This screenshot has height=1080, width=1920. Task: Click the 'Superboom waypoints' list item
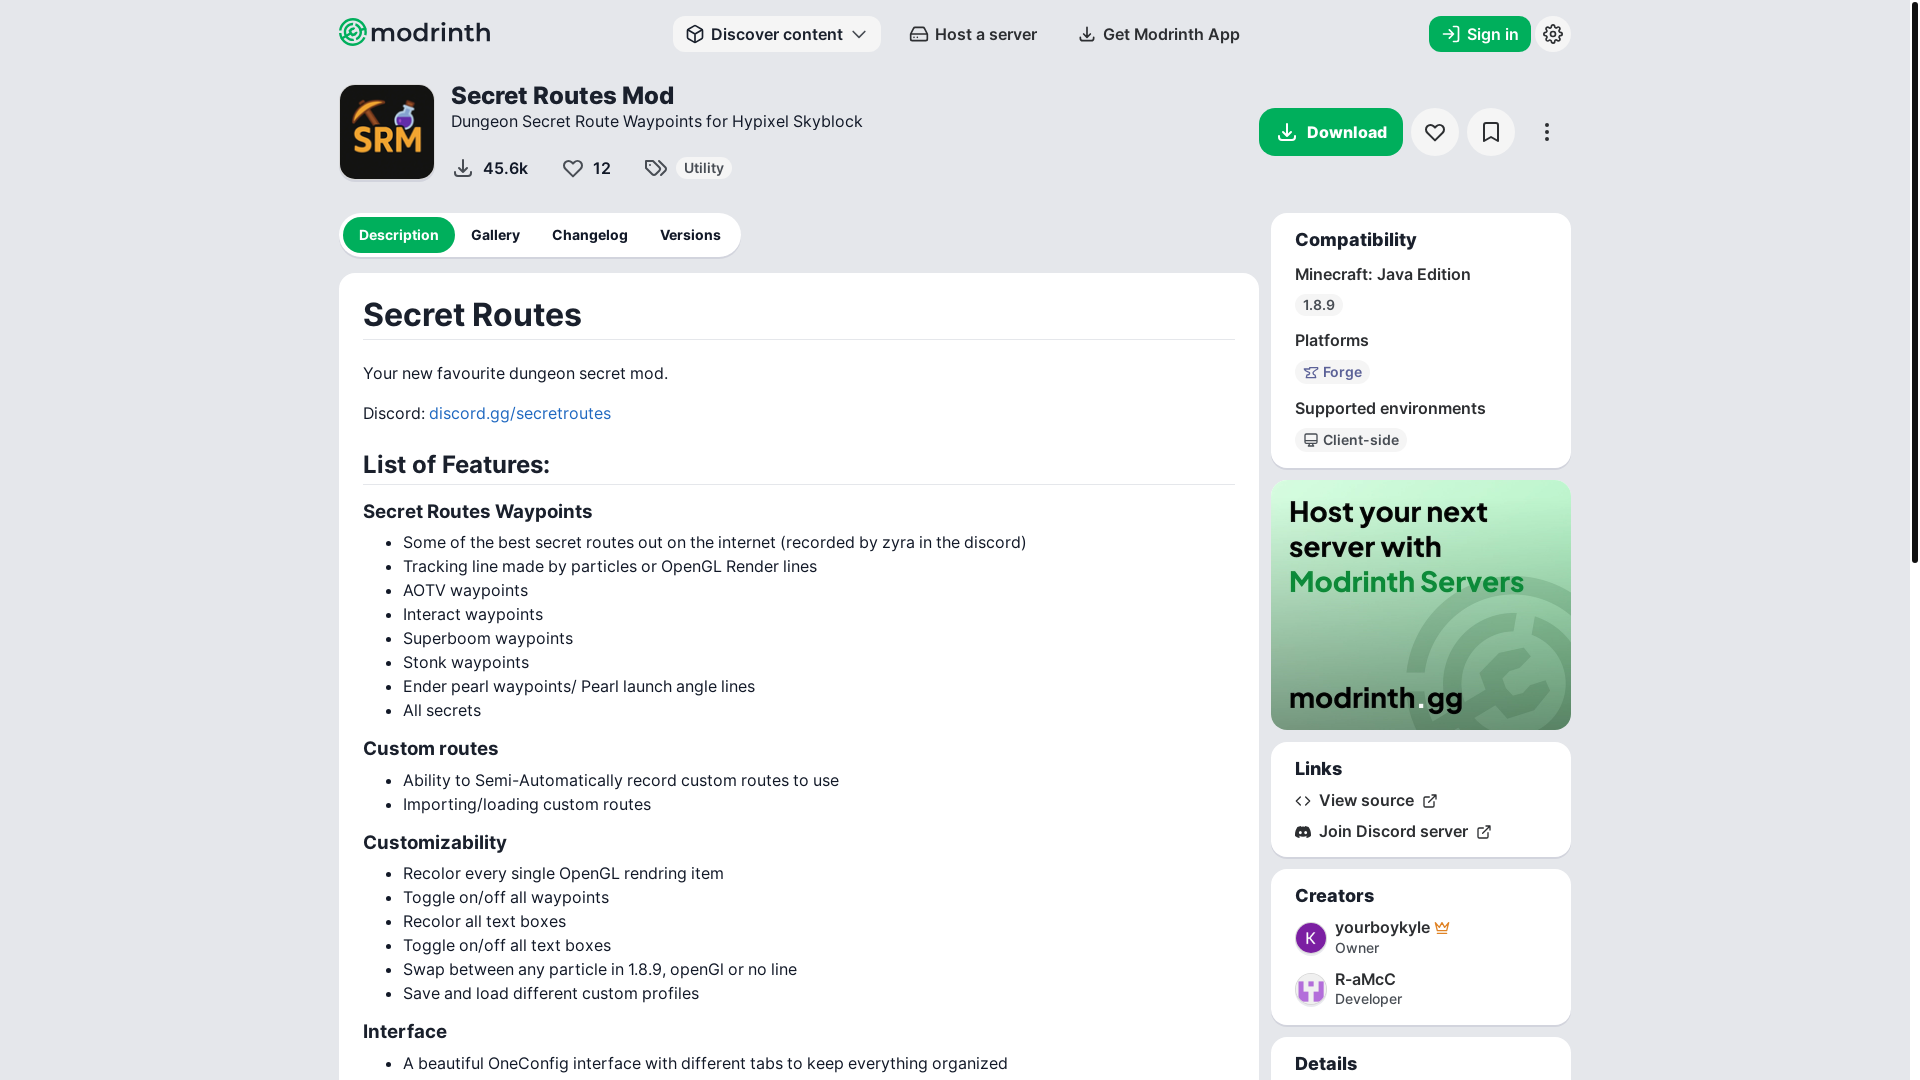point(488,638)
